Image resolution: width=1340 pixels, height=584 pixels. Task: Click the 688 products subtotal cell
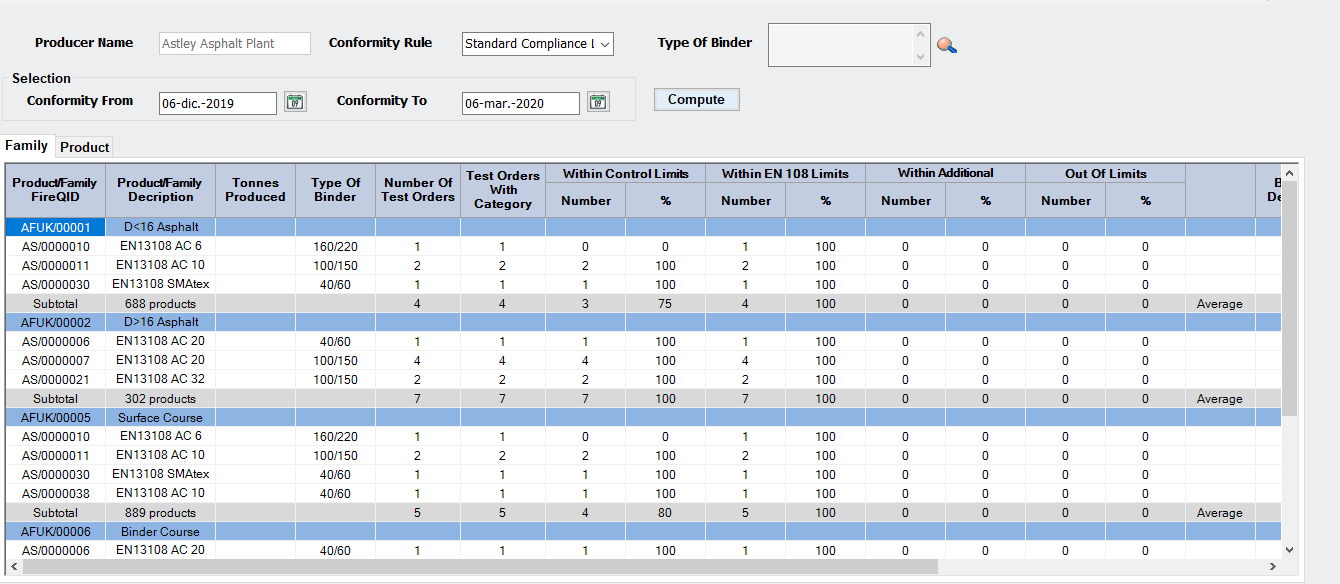pyautogui.click(x=160, y=304)
